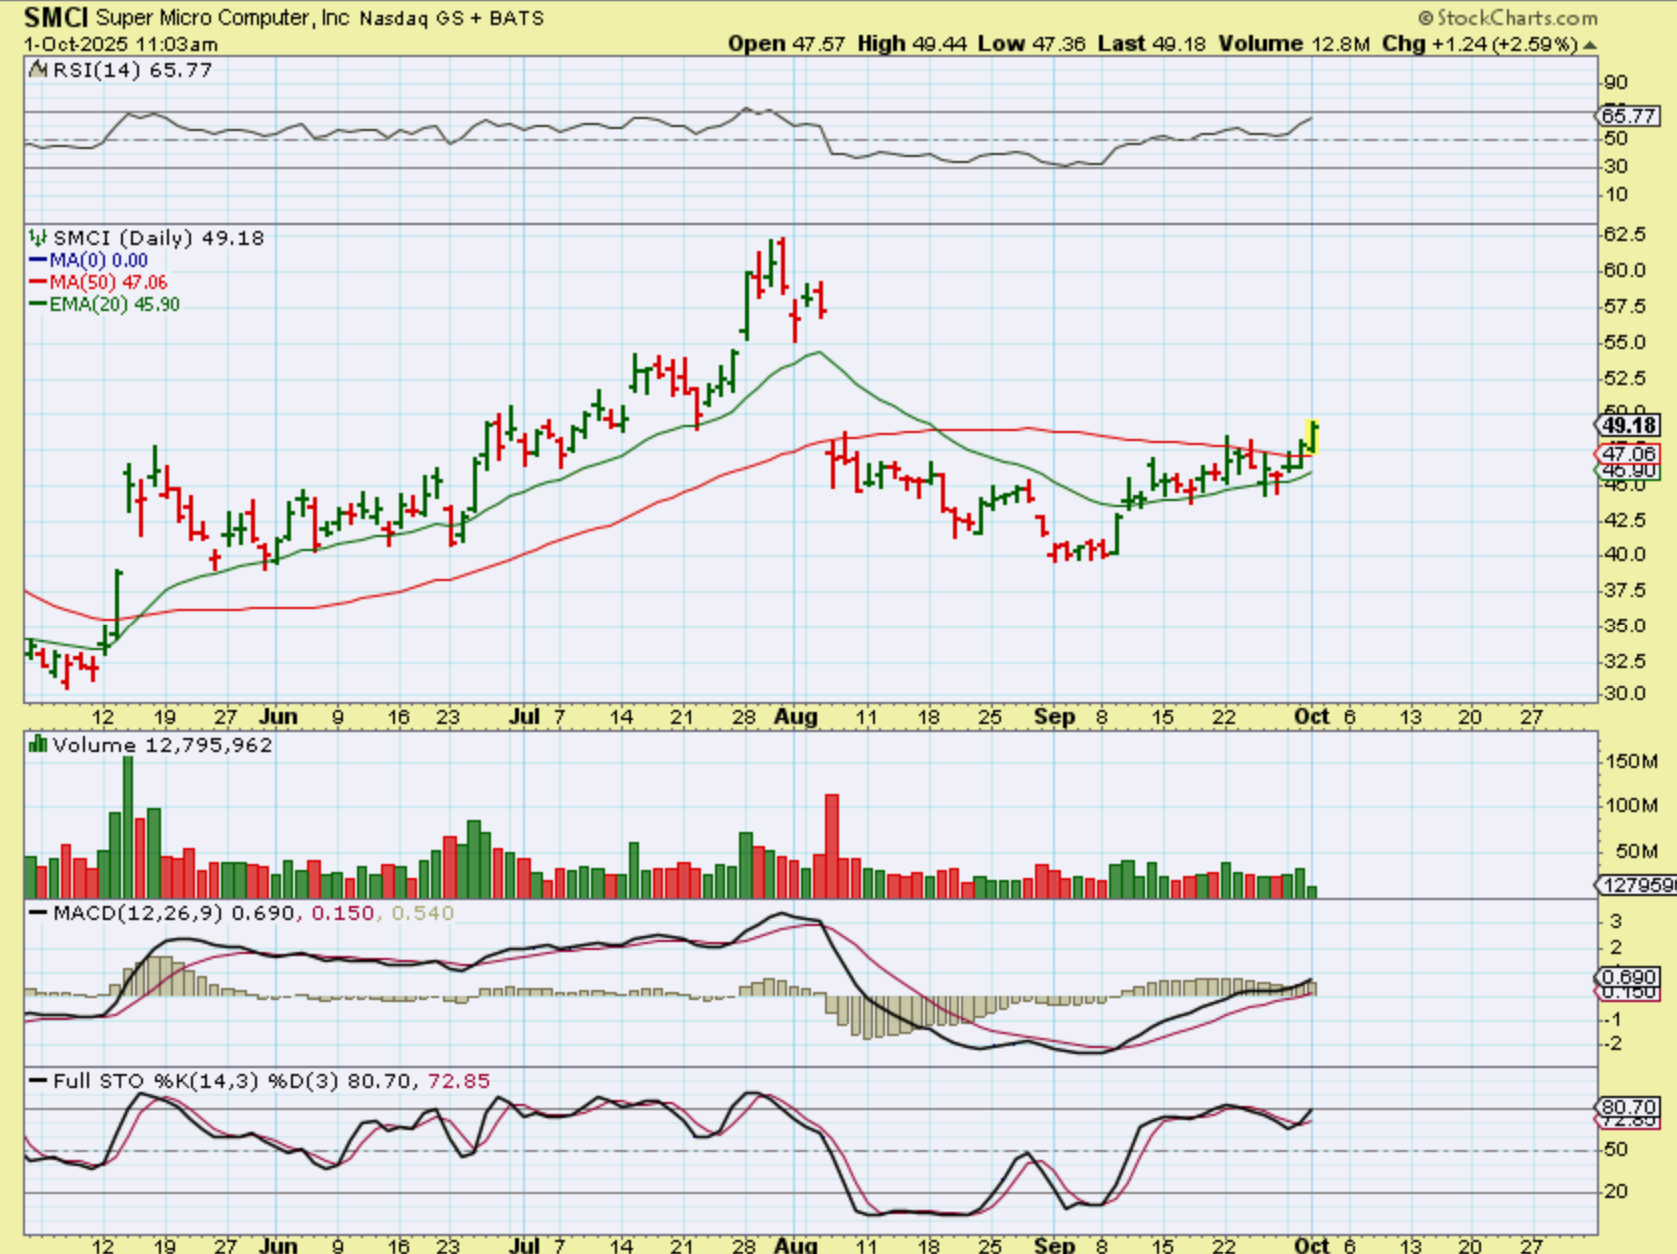
Task: Click the candlestick icon beside SMCI (Daily)
Action: [38, 238]
